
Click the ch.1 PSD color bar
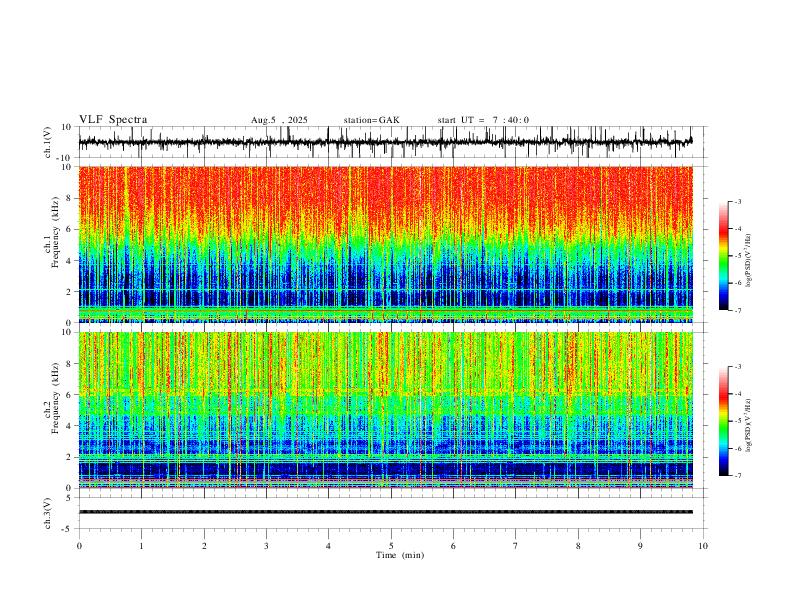click(723, 256)
